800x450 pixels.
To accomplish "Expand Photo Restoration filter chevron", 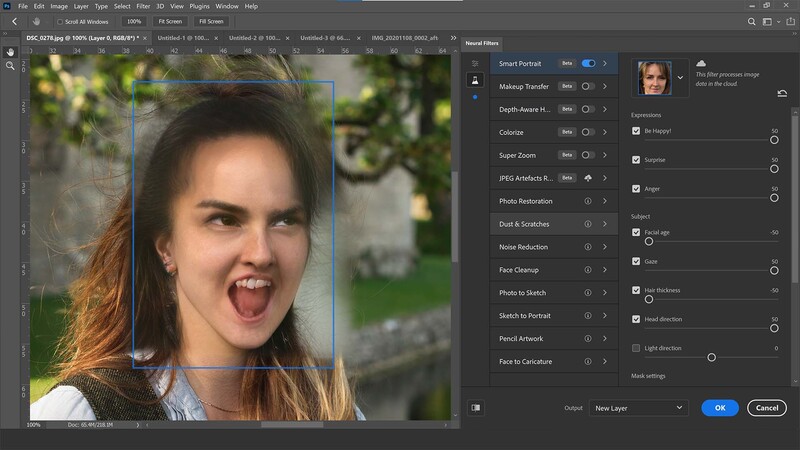I will pos(605,201).
